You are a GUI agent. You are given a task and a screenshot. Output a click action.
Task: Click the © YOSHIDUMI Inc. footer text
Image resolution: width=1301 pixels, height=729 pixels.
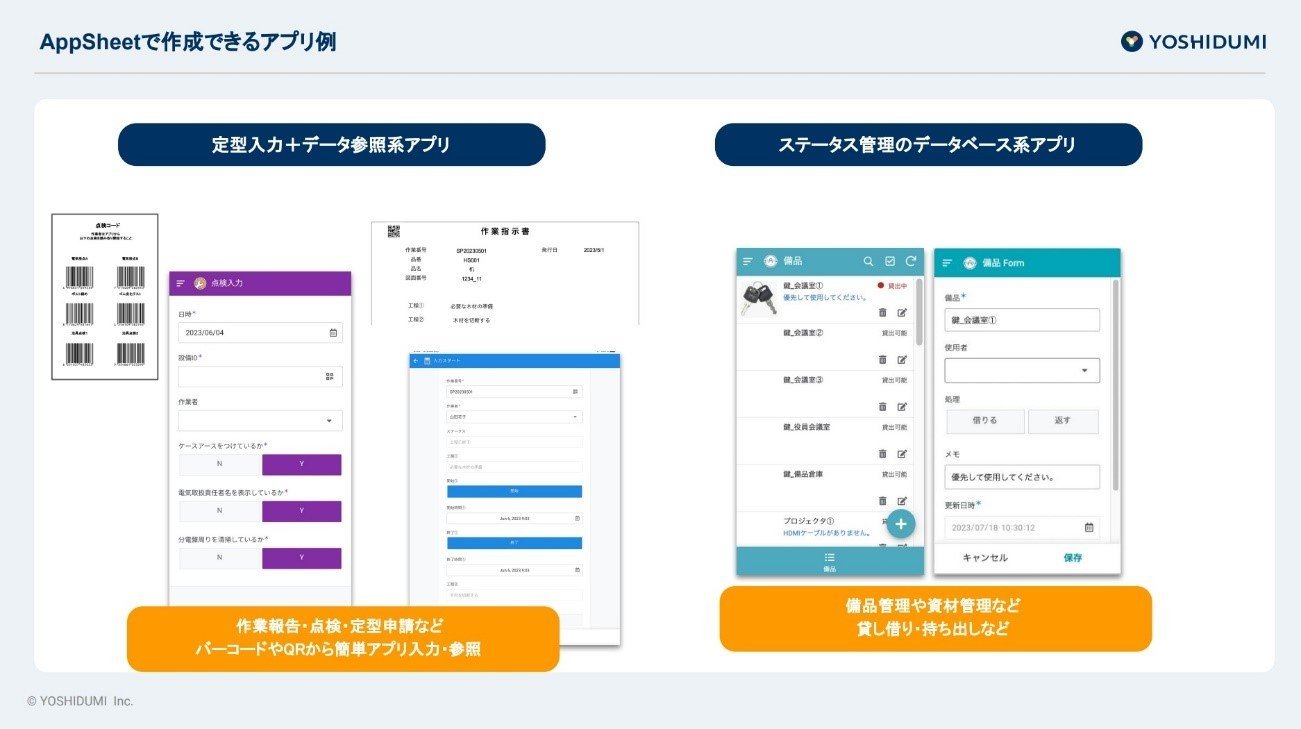tap(80, 701)
